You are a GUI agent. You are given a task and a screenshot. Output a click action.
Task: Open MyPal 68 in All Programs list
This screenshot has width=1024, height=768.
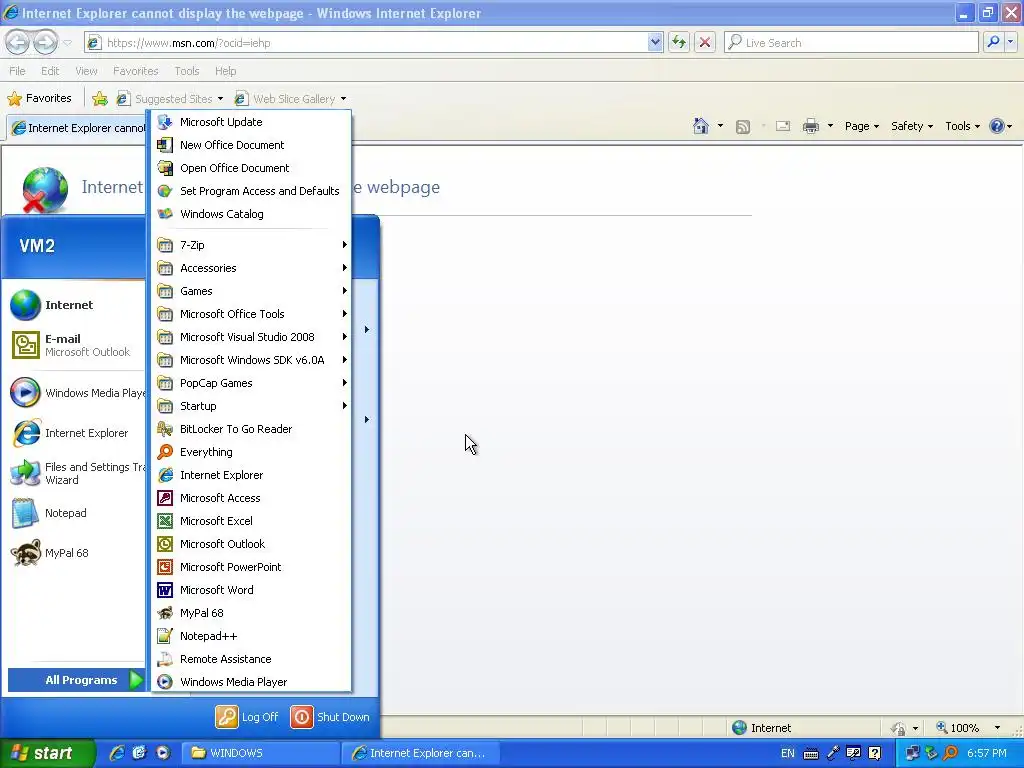(x=251, y=613)
